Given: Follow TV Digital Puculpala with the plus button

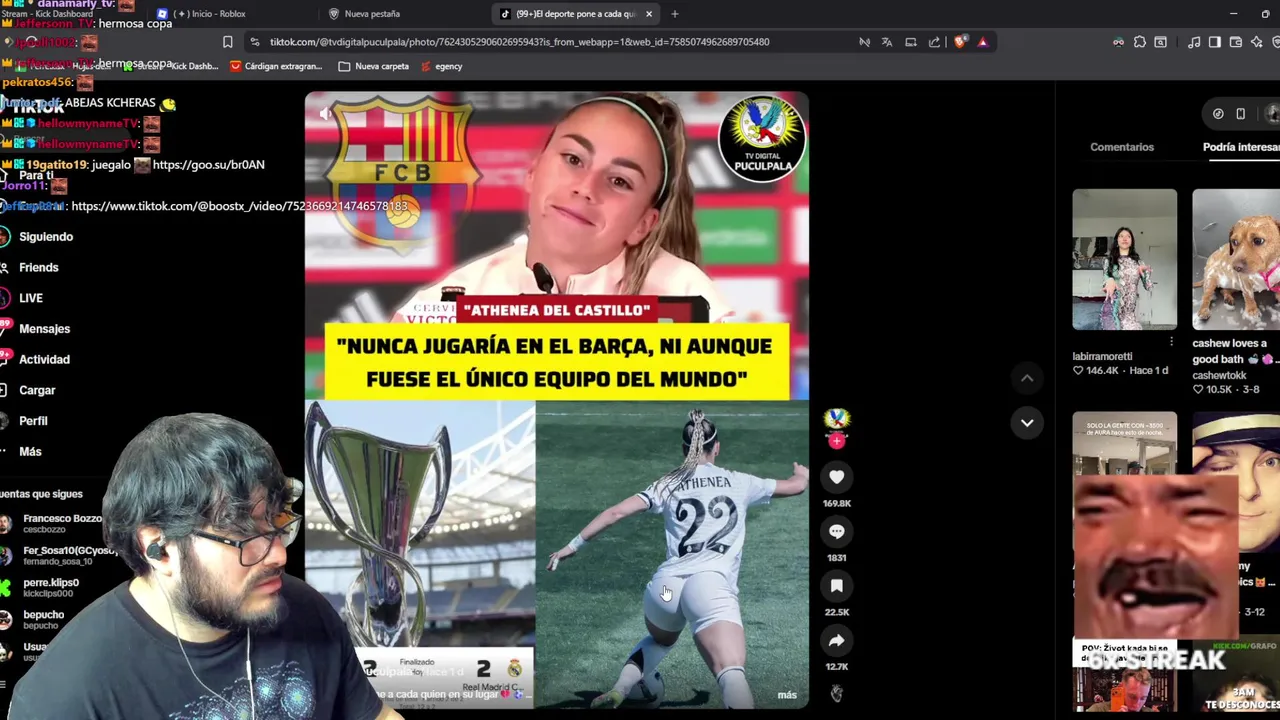Looking at the screenshot, I should (x=837, y=440).
